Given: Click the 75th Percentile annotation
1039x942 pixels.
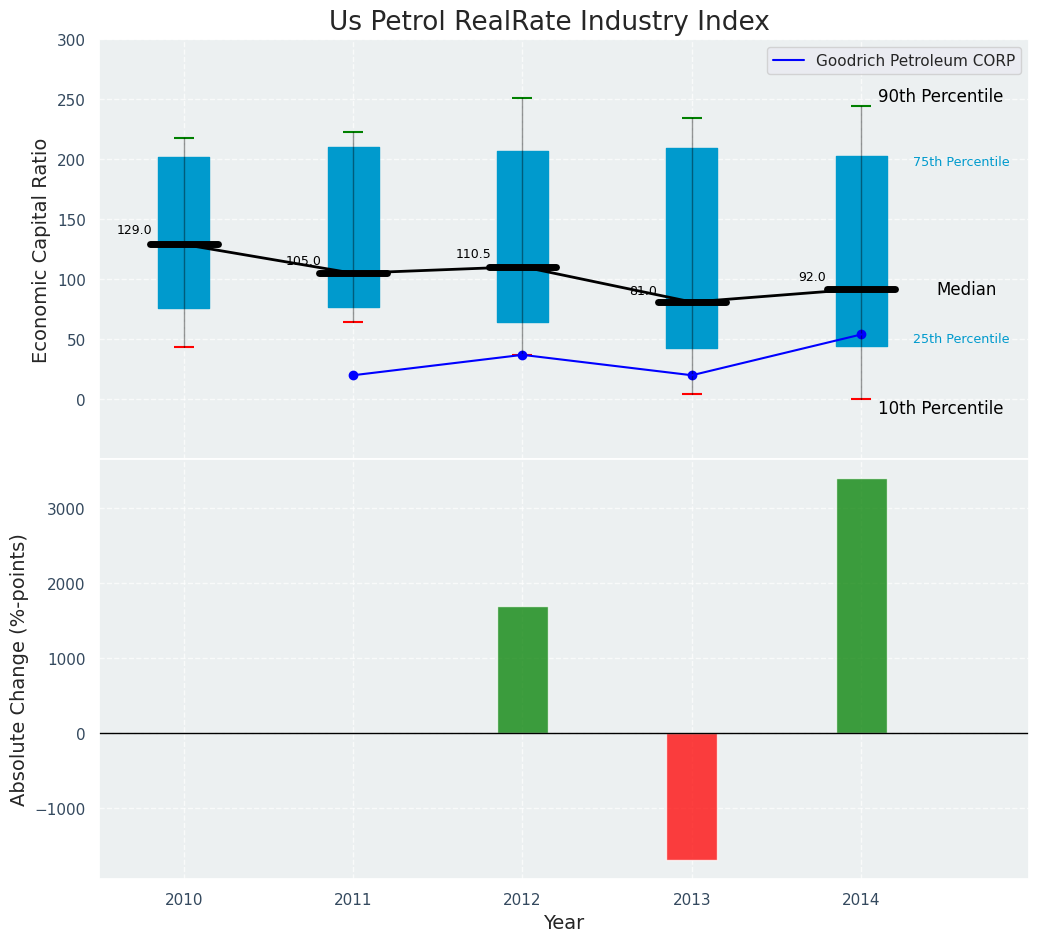Looking at the screenshot, I should click(x=960, y=162).
